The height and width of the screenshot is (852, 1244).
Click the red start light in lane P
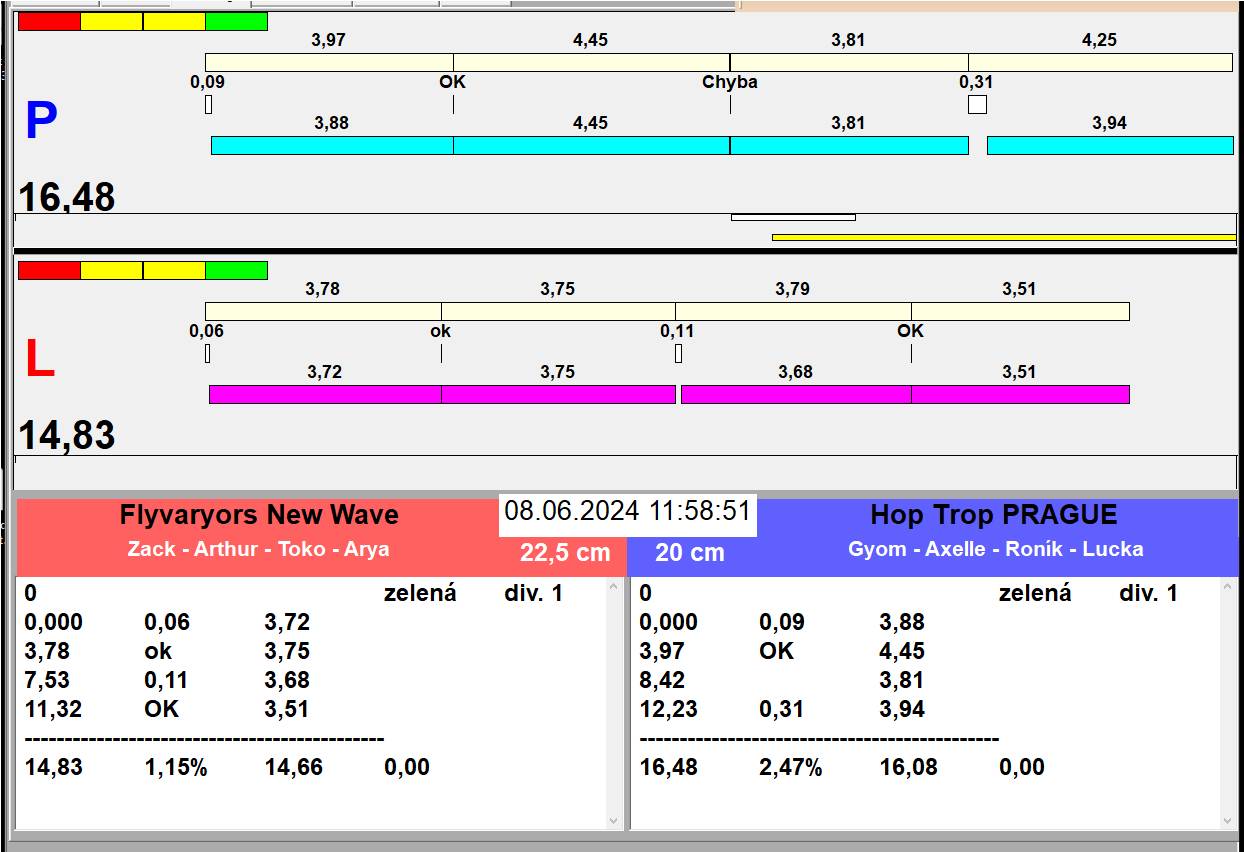pos(49,21)
